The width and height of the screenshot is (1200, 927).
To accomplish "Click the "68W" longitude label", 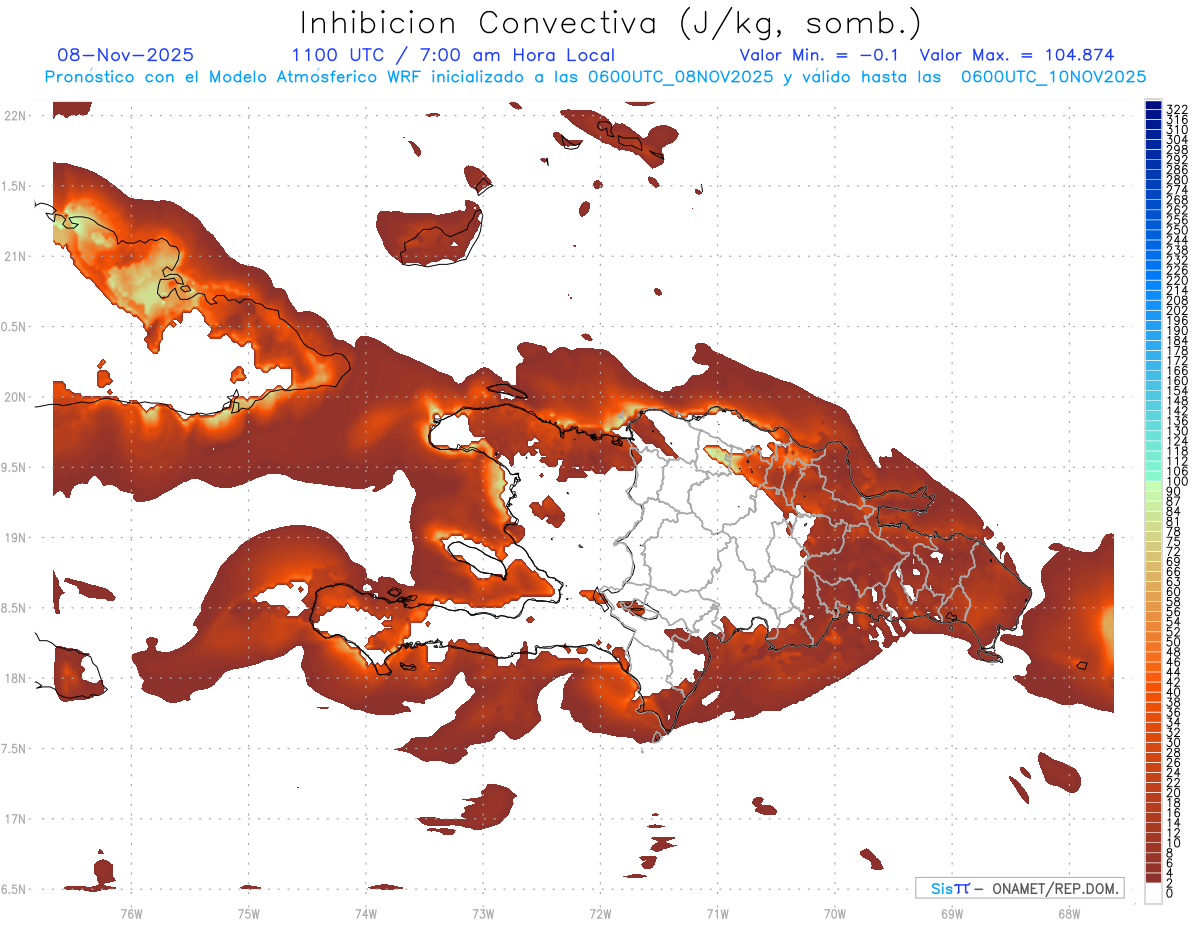I will coord(1069,913).
